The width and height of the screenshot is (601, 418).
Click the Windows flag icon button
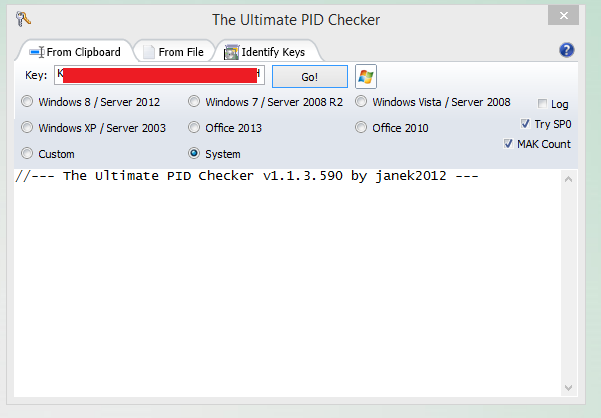(366, 77)
